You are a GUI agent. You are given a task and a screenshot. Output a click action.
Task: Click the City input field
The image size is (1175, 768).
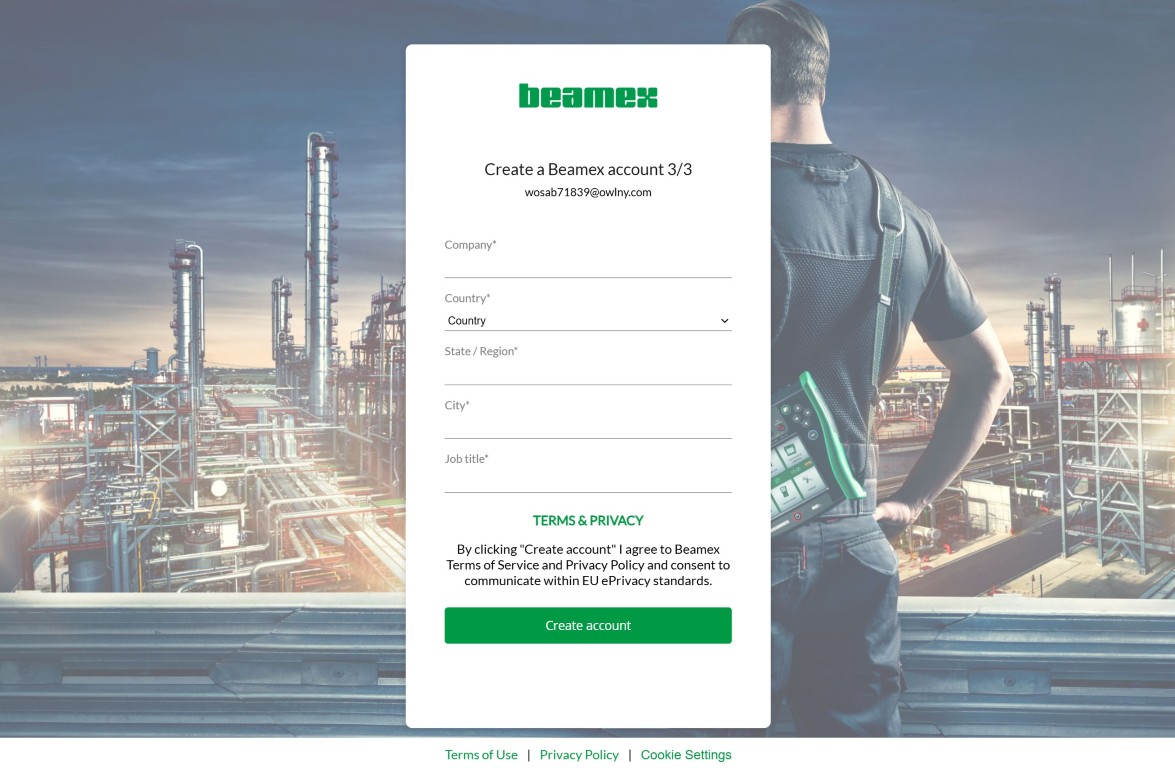[588, 427]
